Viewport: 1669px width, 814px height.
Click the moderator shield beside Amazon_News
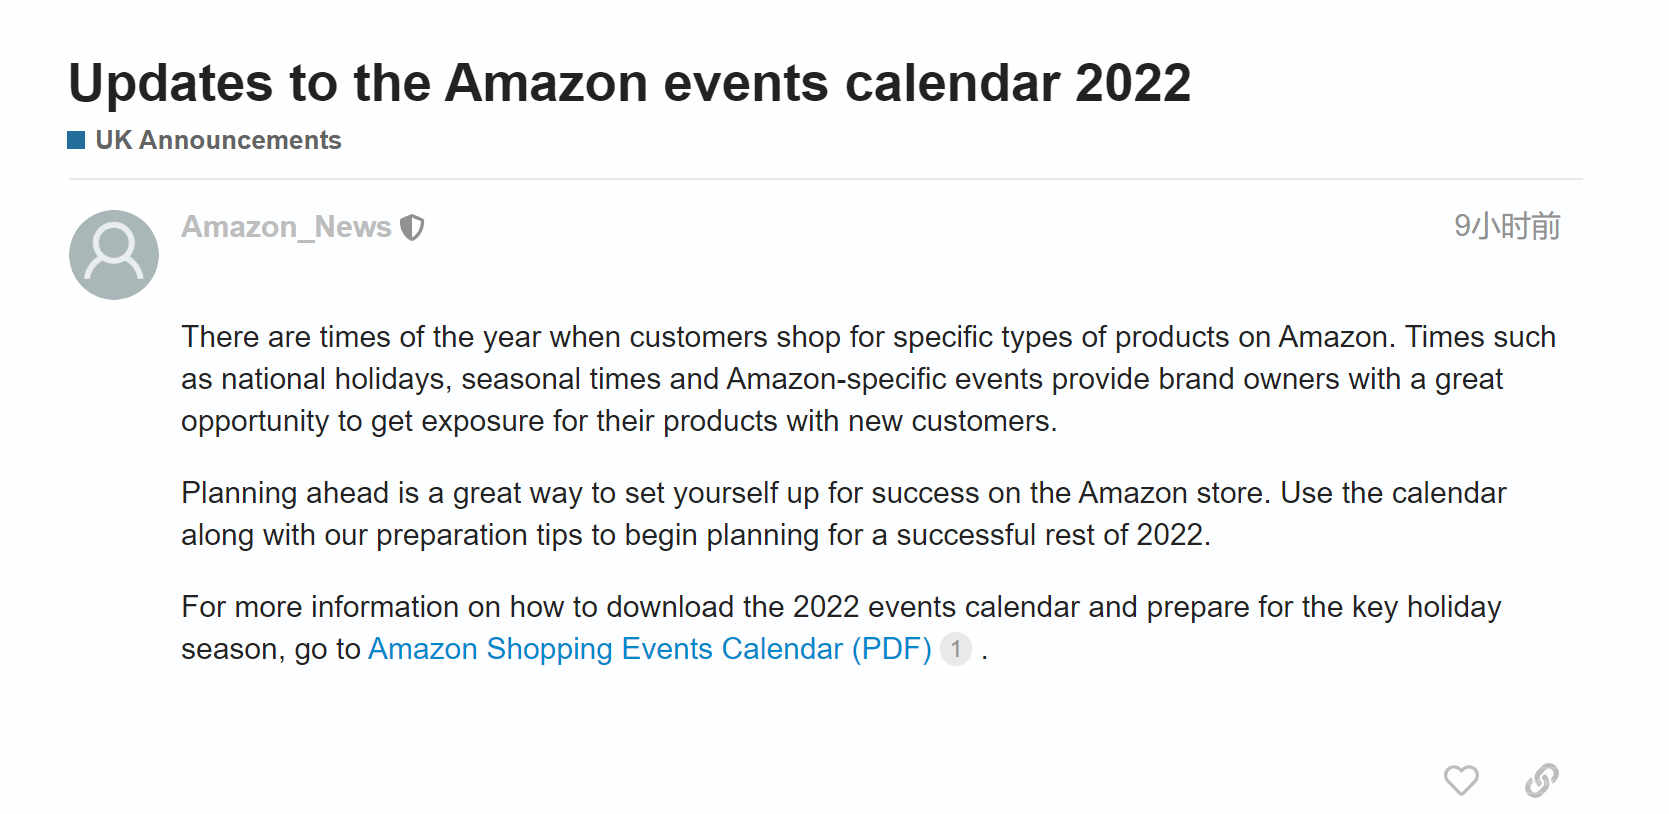coord(412,228)
